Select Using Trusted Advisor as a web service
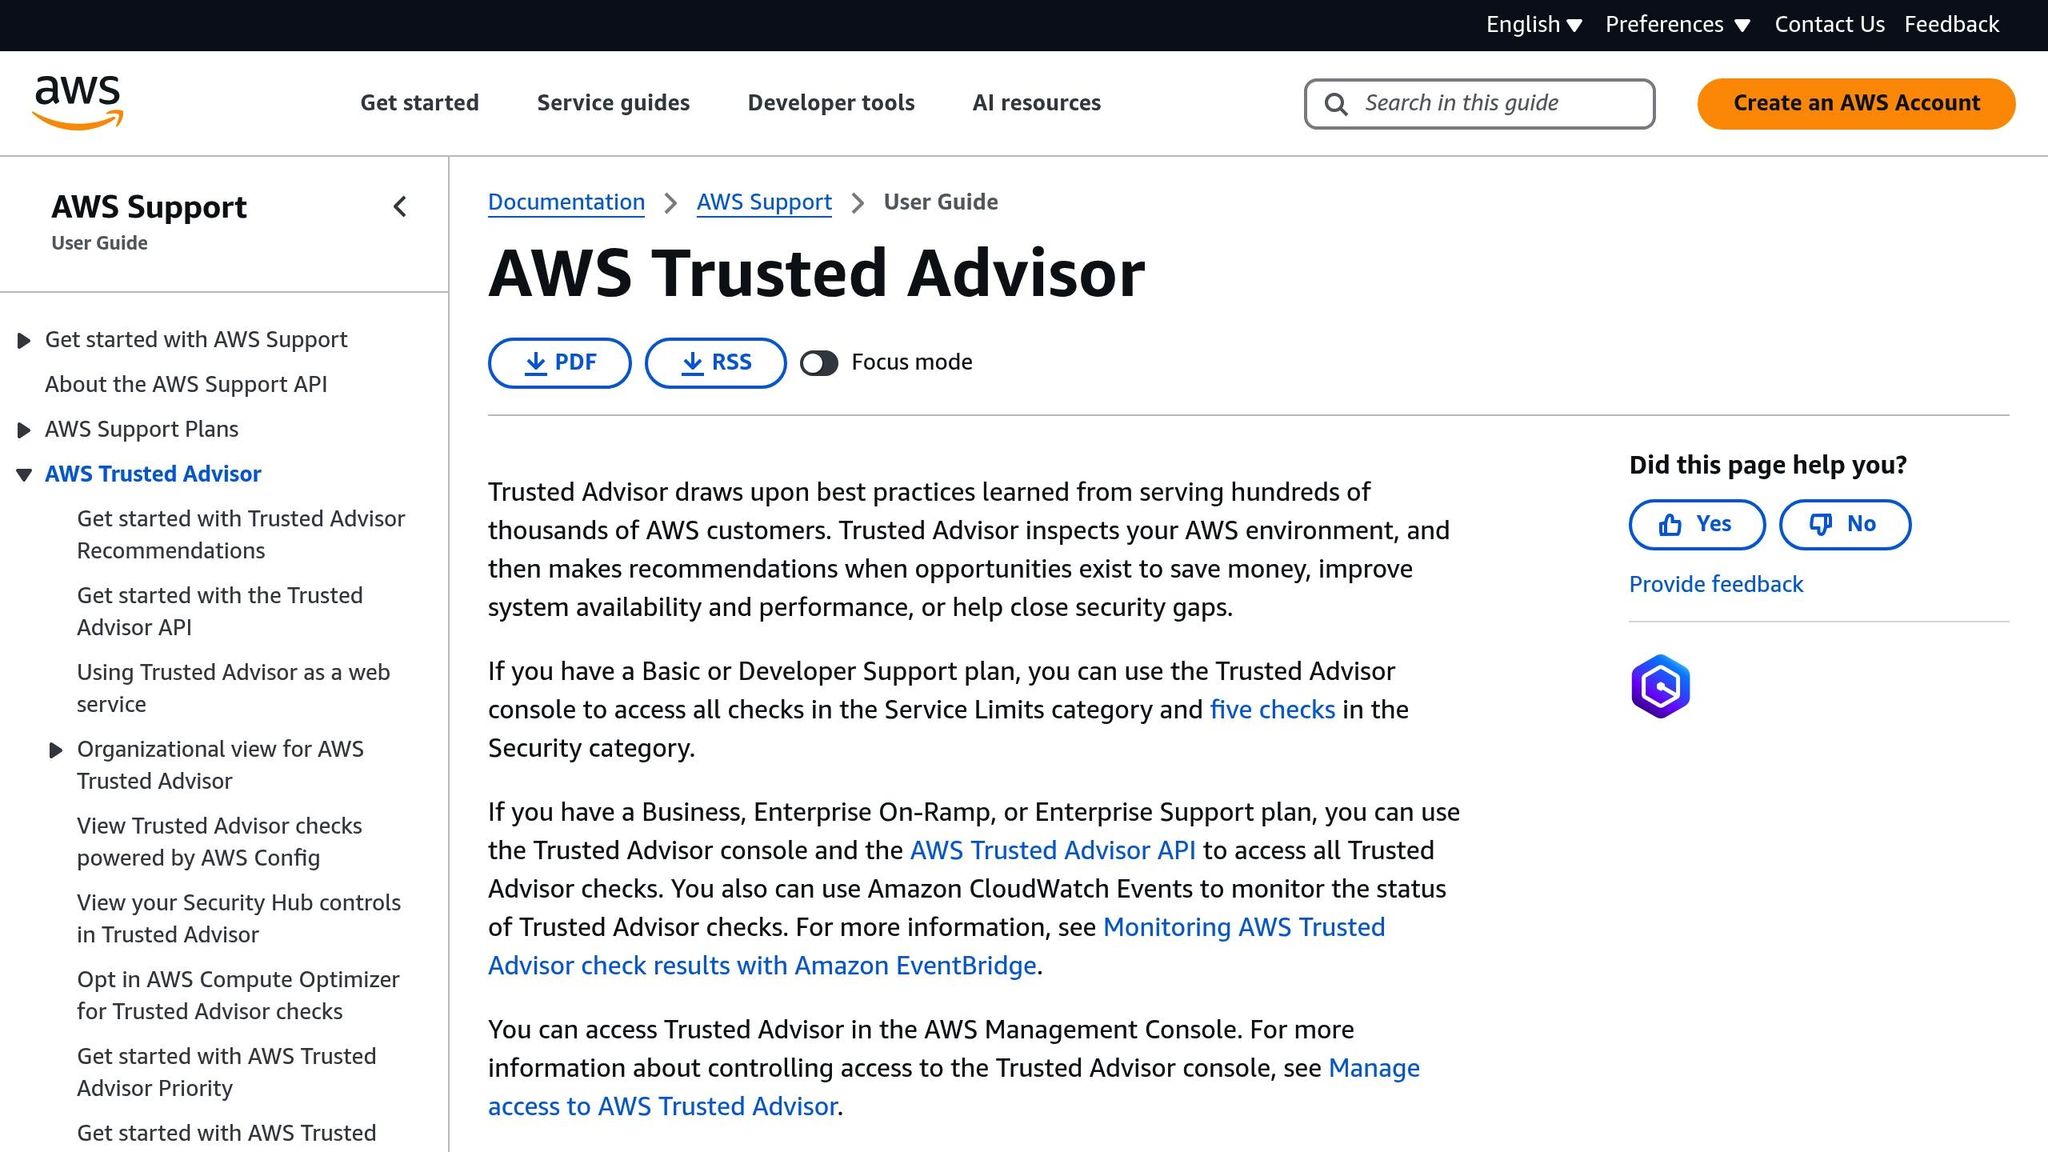 pyautogui.click(x=233, y=689)
